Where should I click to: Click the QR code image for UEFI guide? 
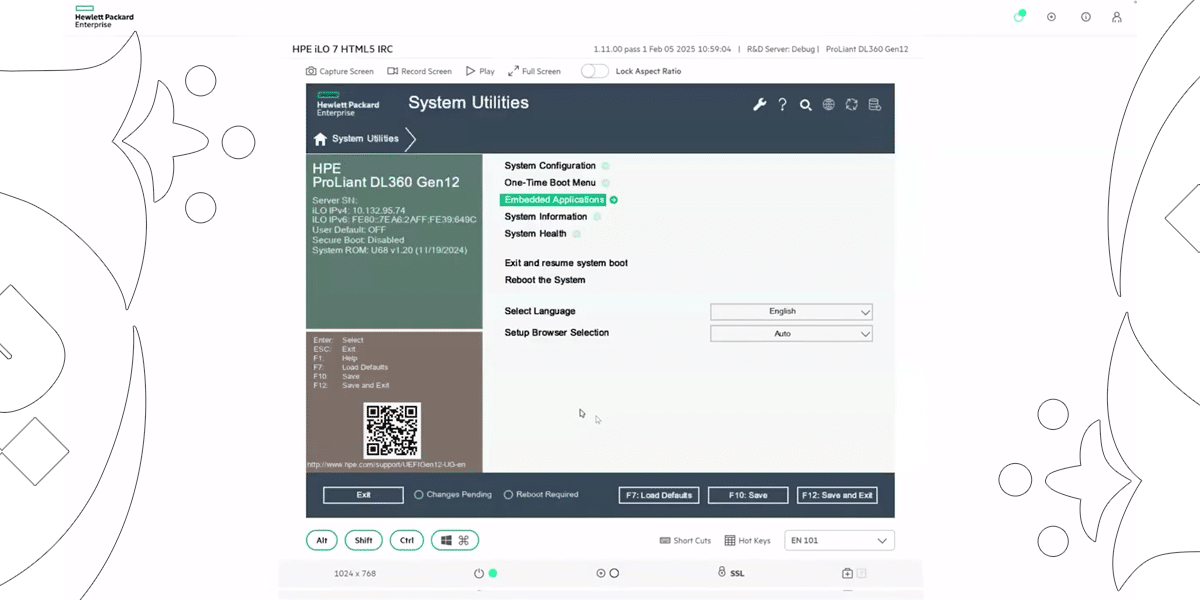(x=392, y=430)
